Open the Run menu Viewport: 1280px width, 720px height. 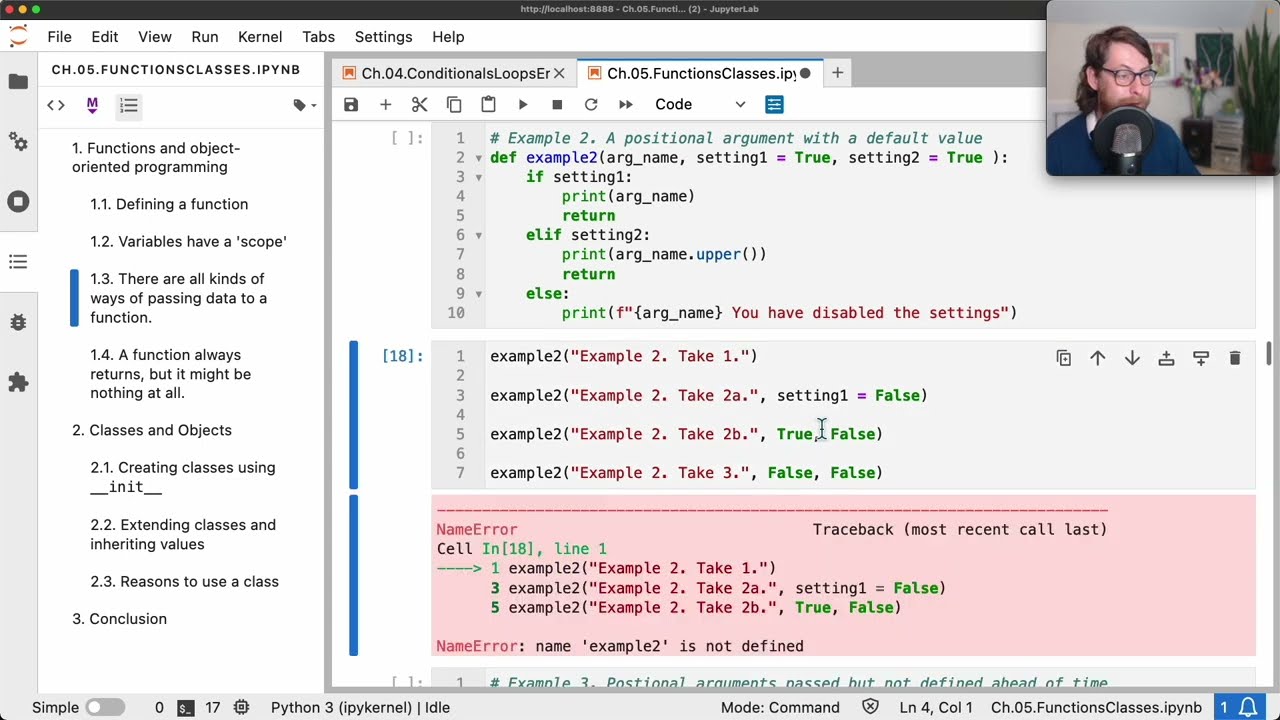click(205, 37)
